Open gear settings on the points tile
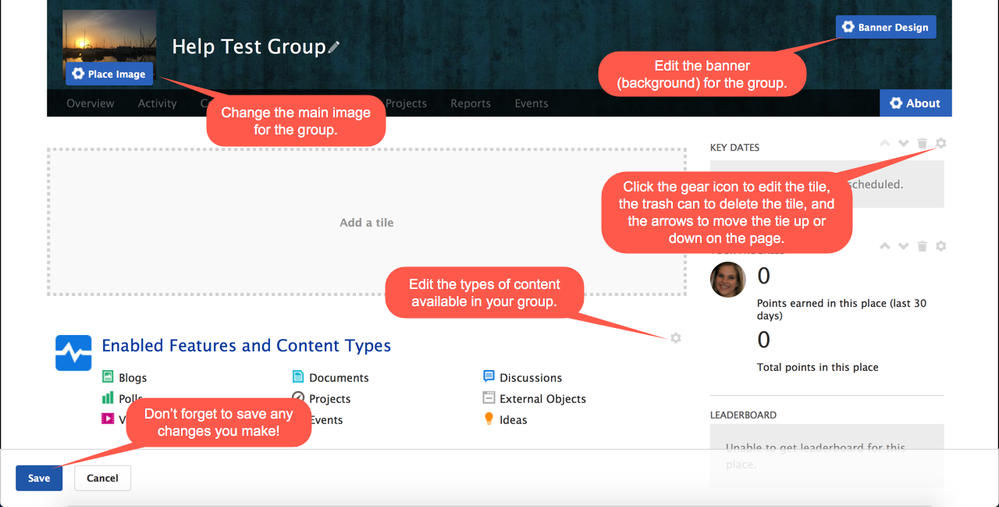The height and width of the screenshot is (507, 999). [941, 246]
